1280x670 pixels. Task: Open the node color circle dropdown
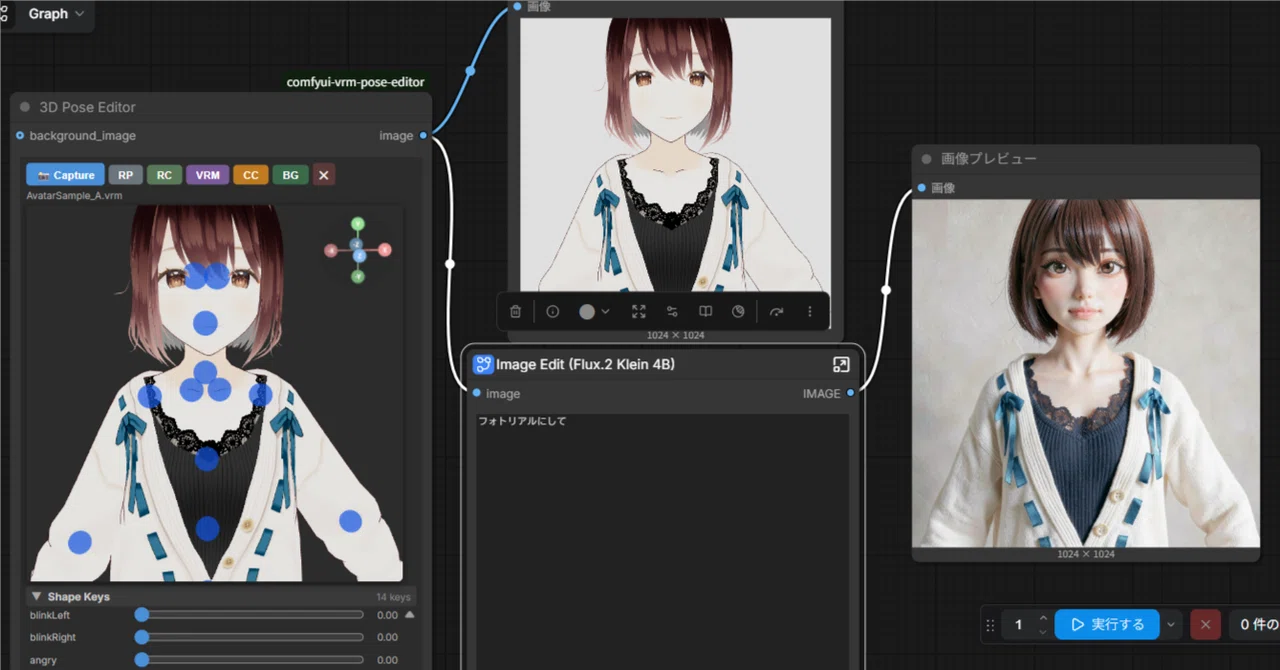[x=594, y=311]
